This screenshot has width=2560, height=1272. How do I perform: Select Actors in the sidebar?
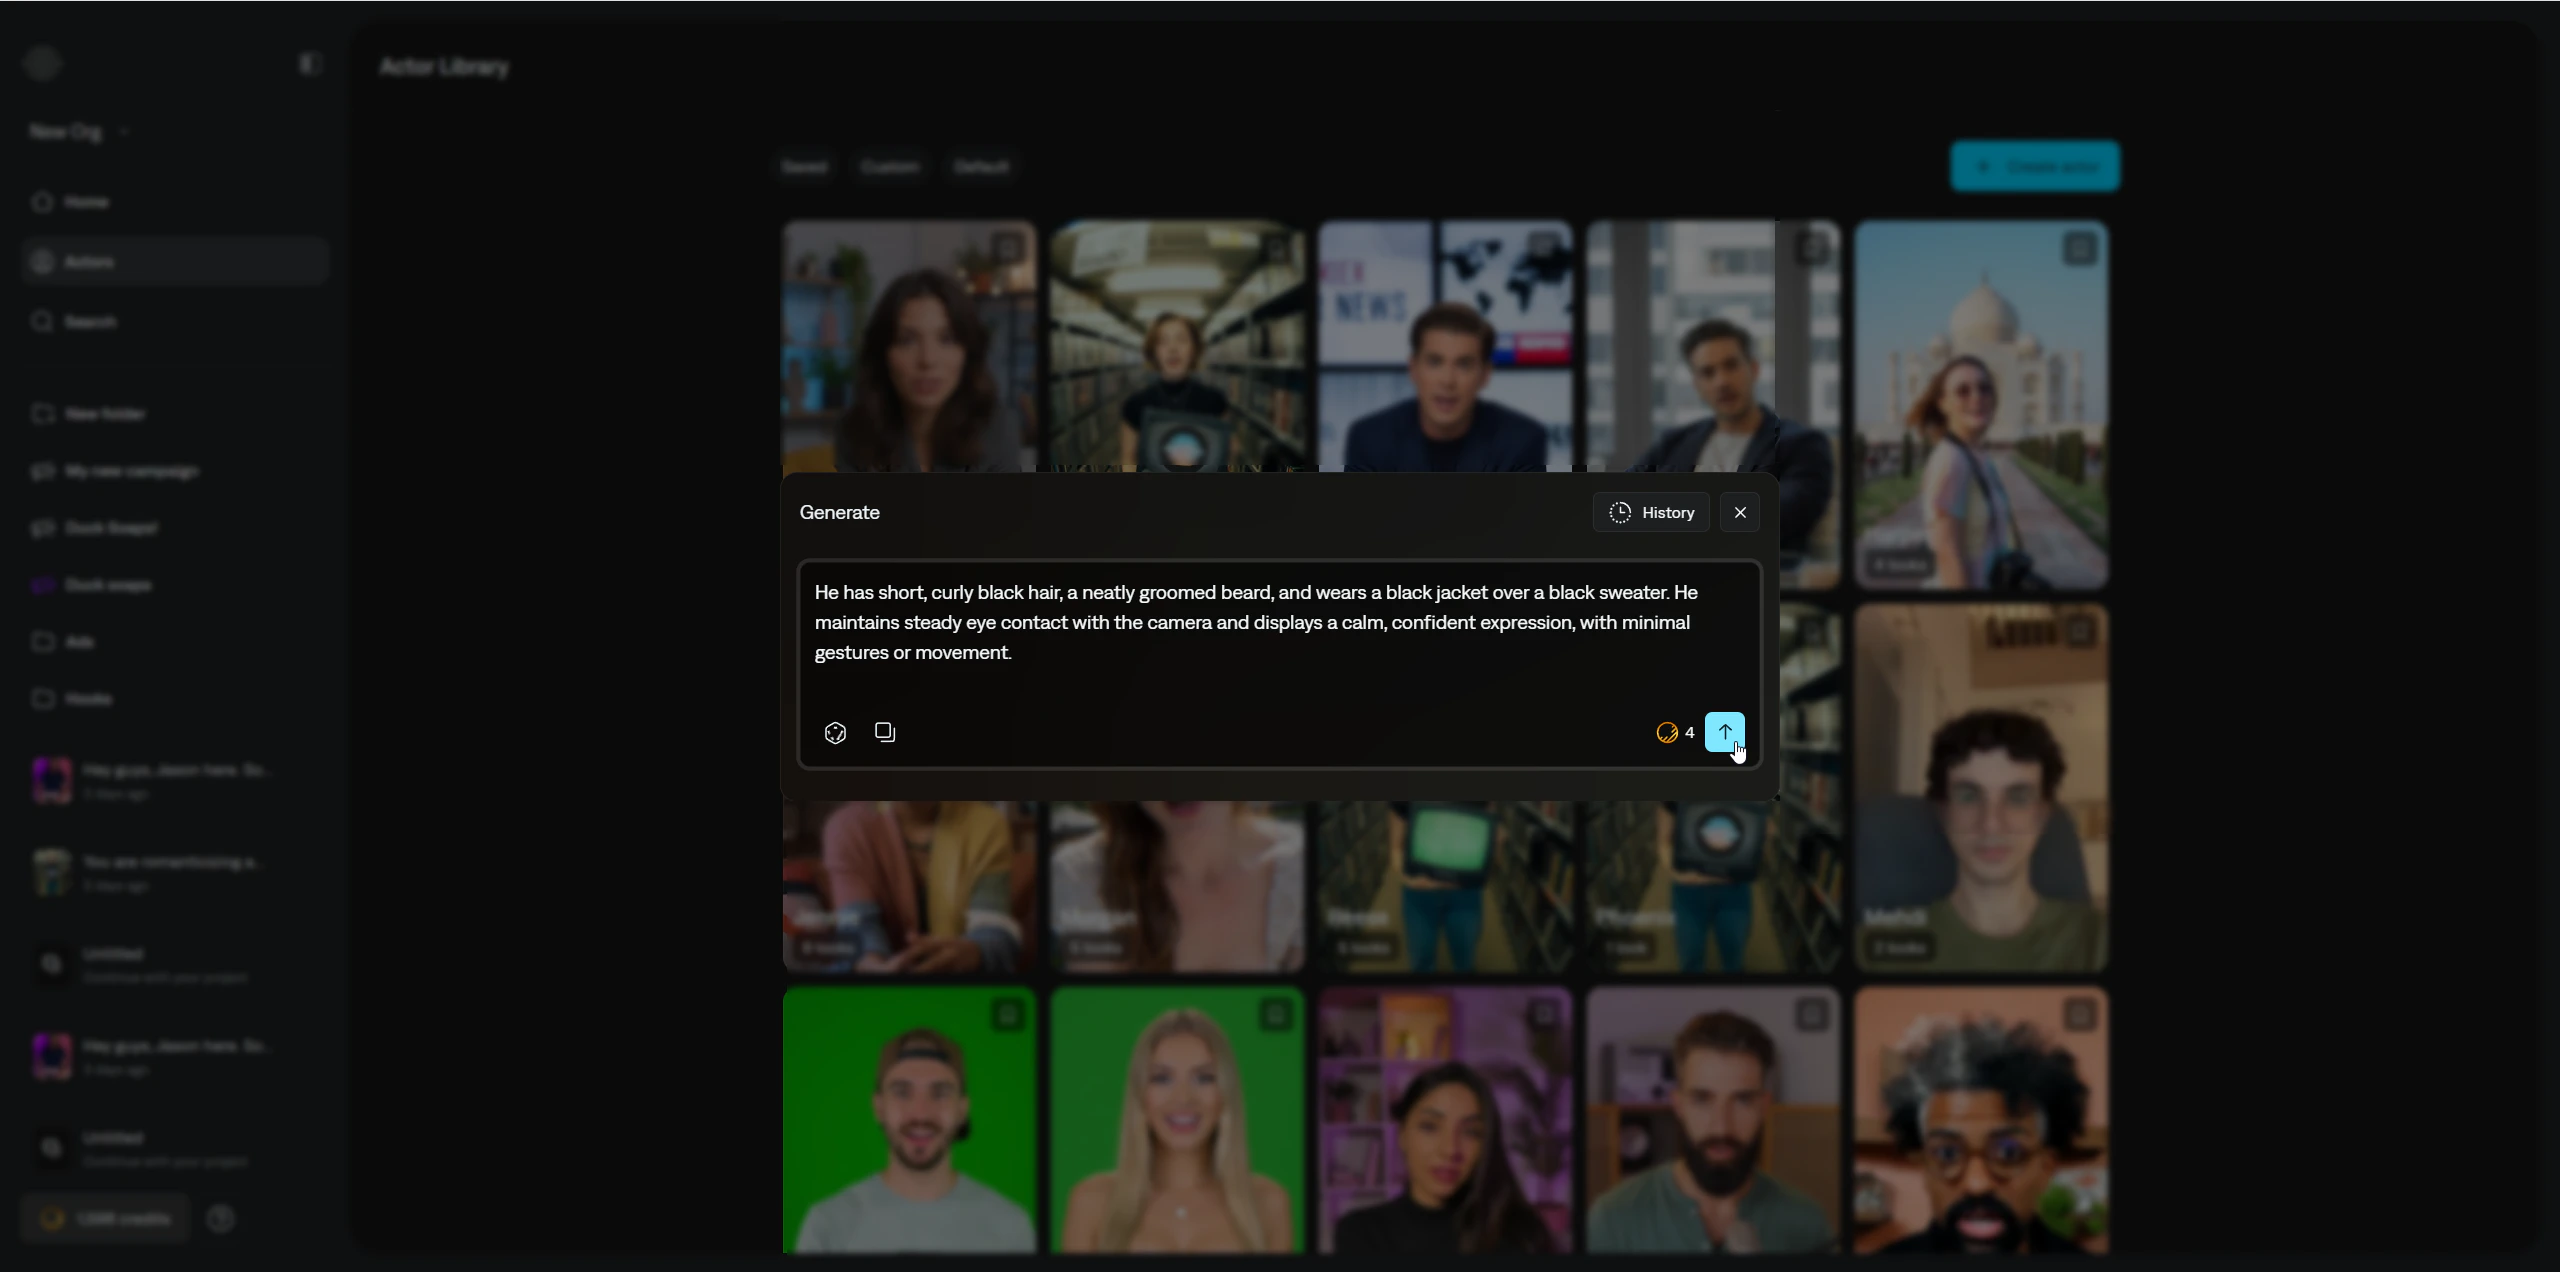point(175,262)
